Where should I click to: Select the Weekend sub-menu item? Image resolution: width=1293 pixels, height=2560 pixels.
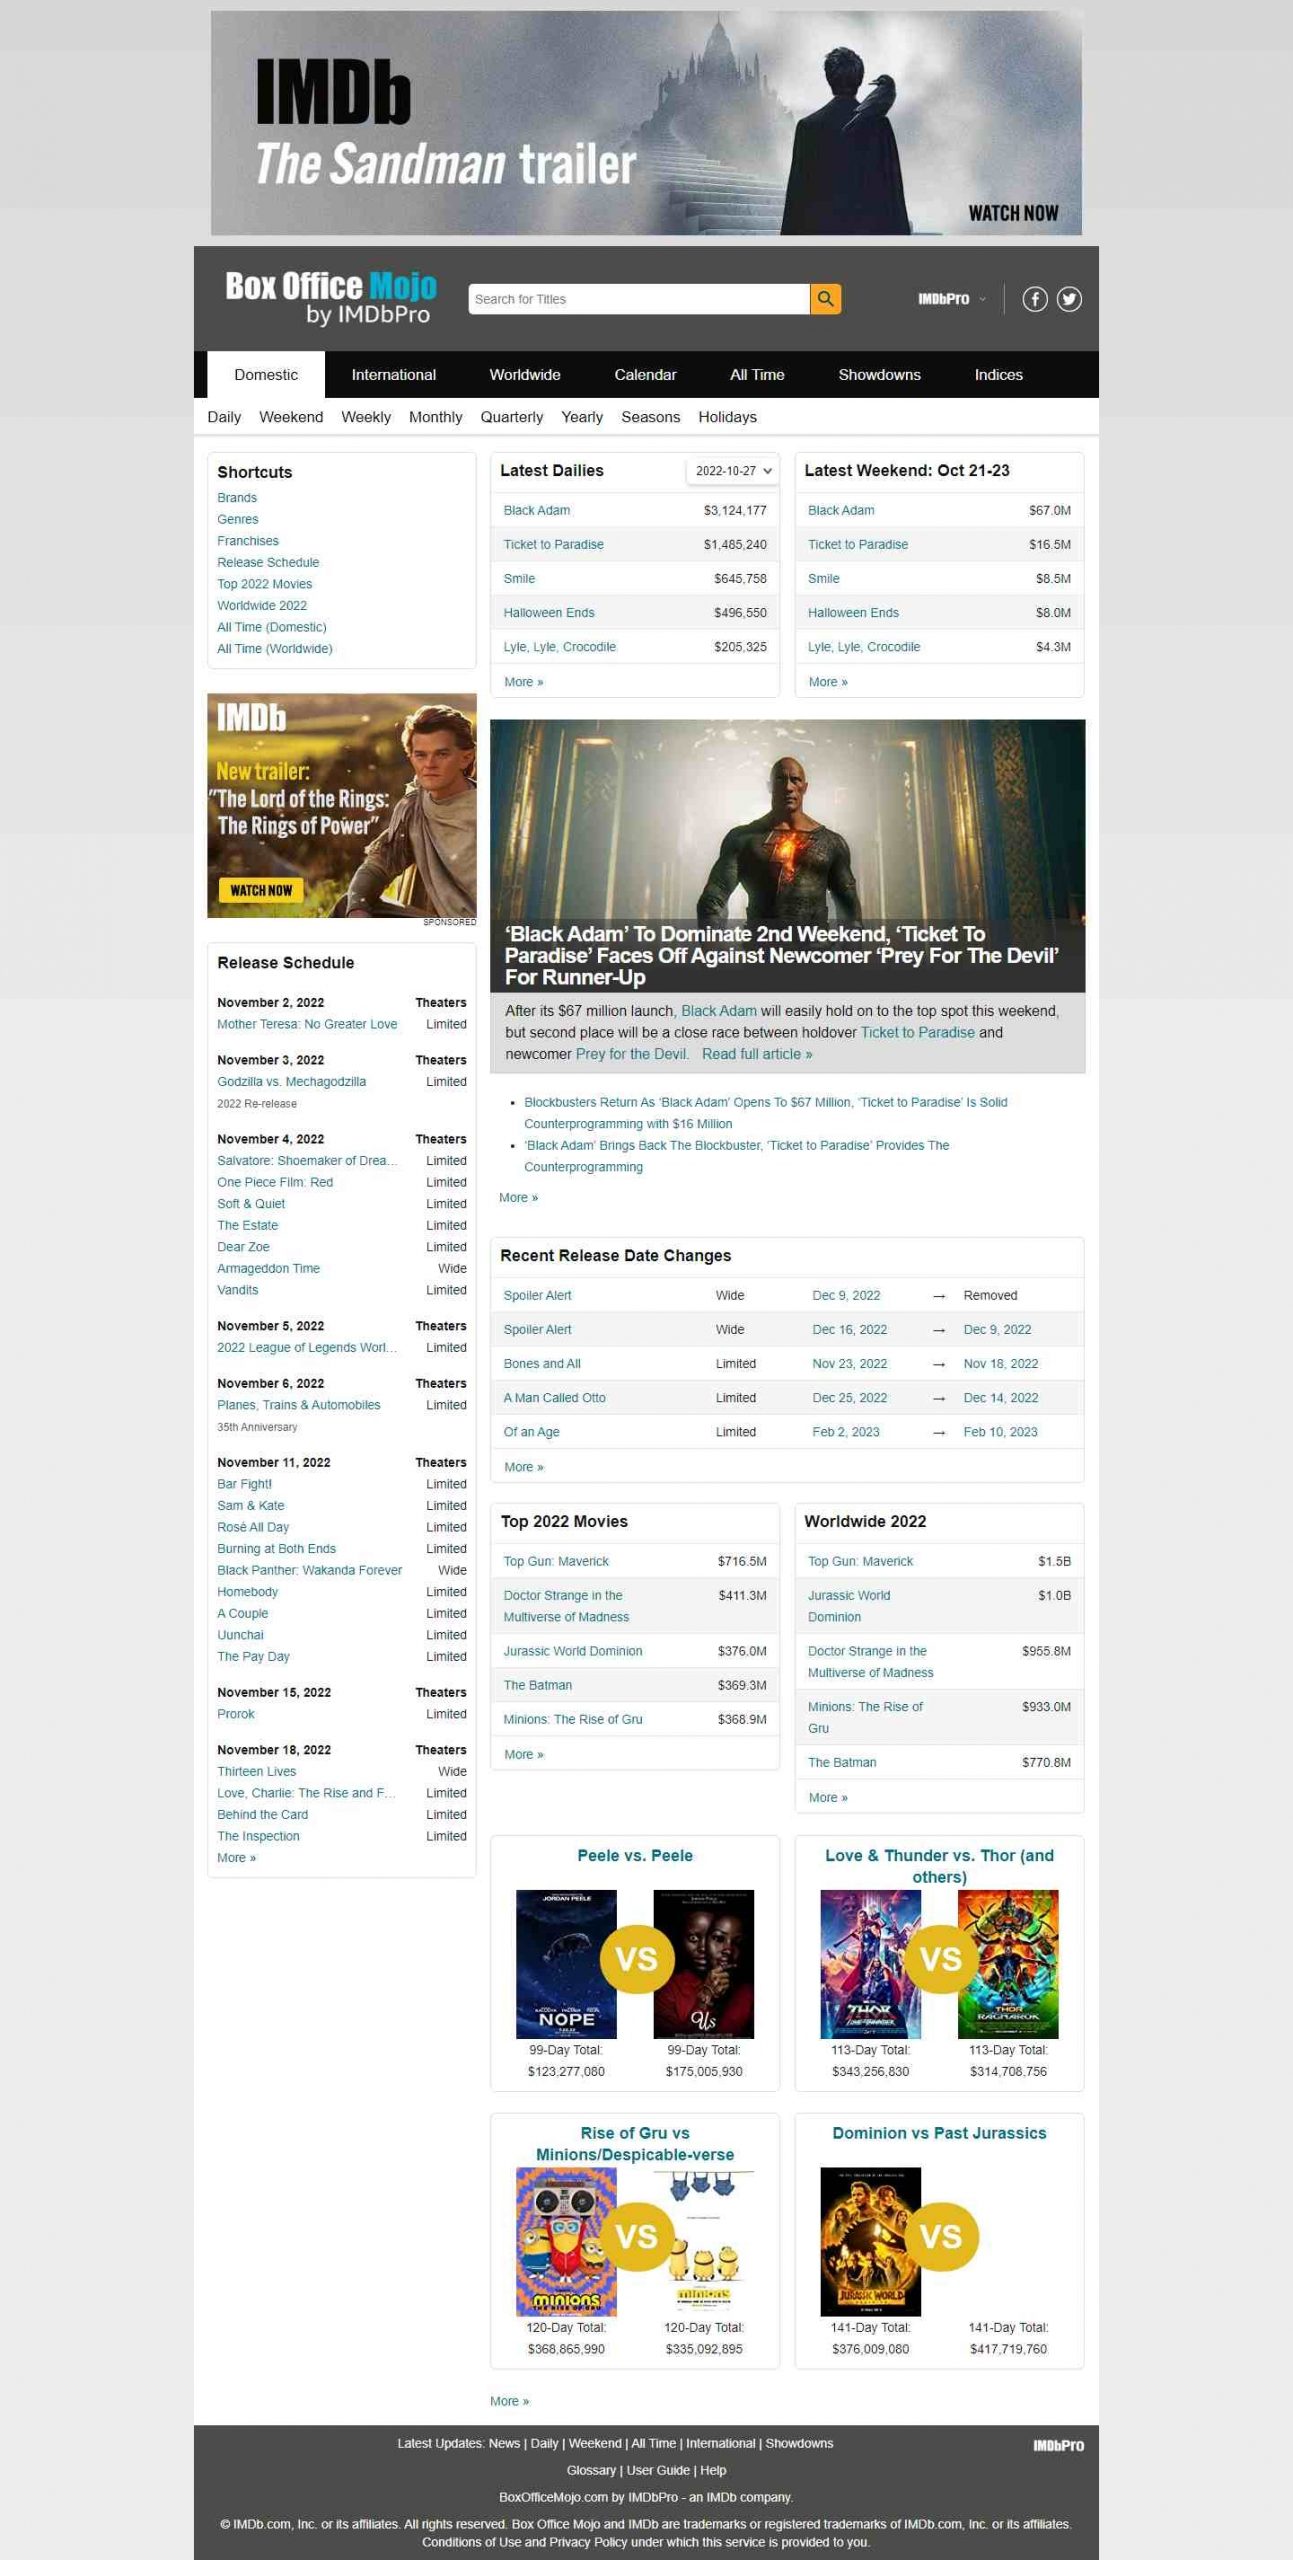pyautogui.click(x=291, y=417)
